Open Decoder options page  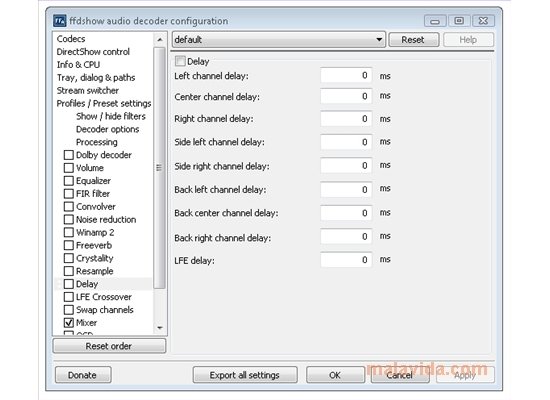(107, 129)
